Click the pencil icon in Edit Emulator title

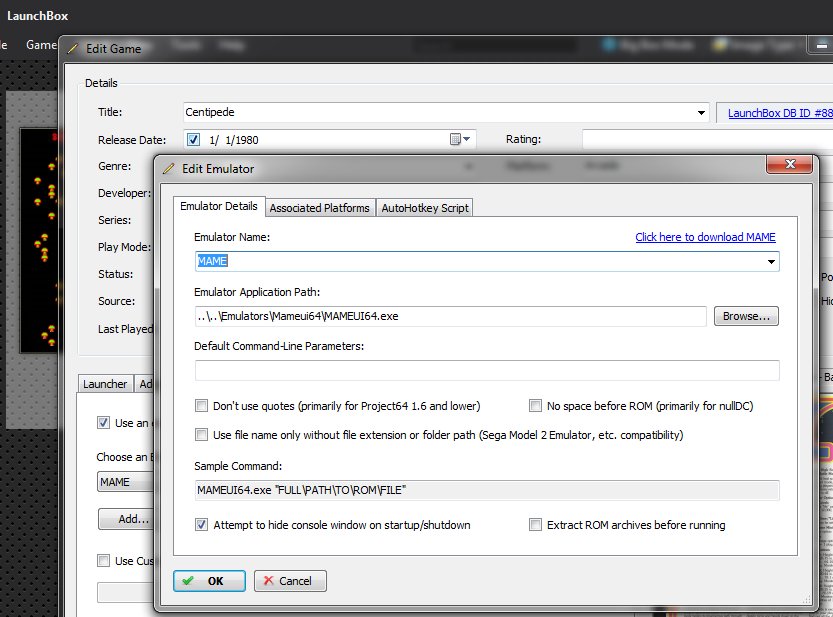(168, 169)
